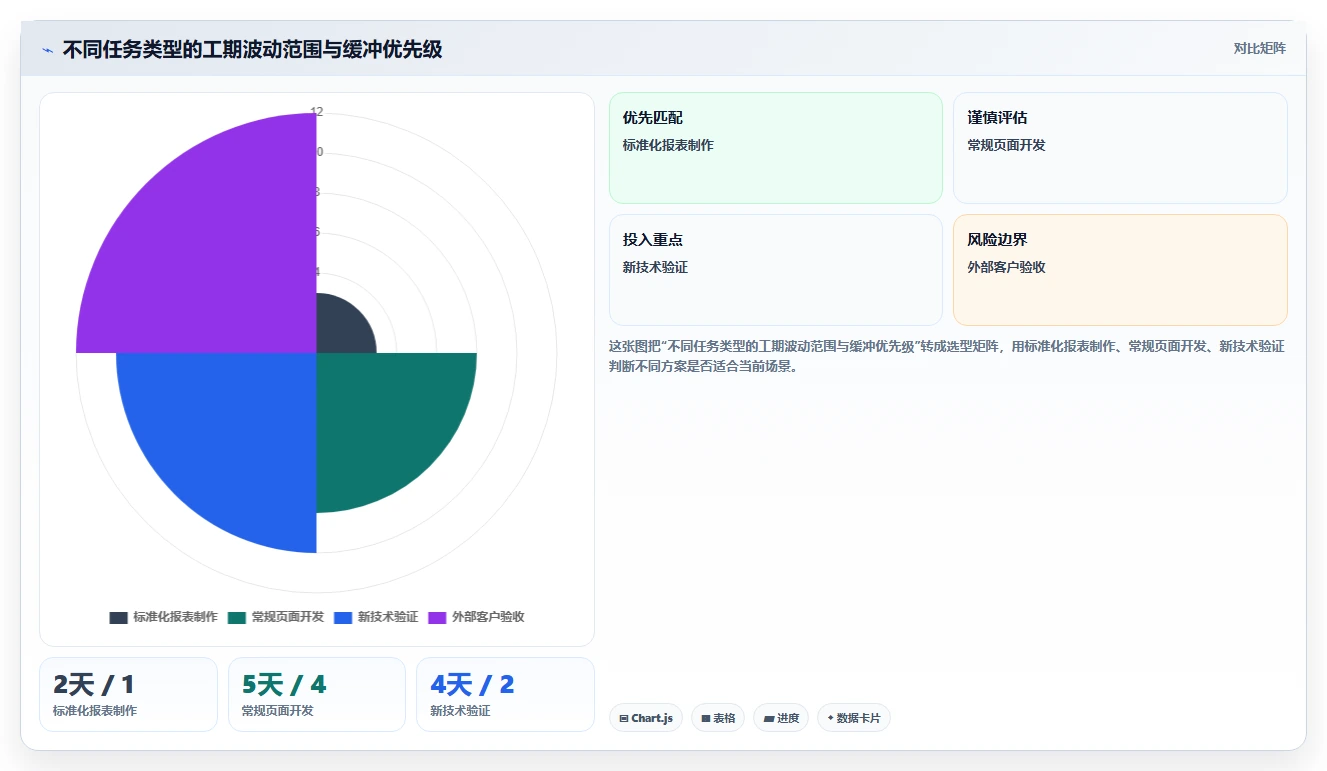Select the 2天 / 1 stat card

pos(128,694)
